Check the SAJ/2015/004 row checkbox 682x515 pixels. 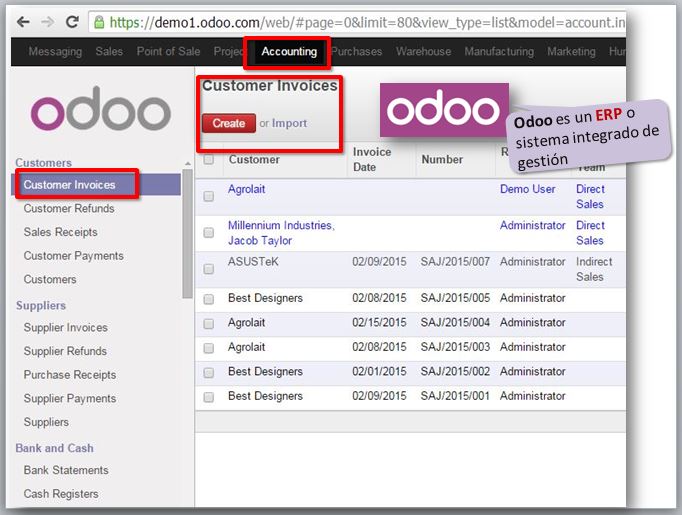tap(209, 324)
